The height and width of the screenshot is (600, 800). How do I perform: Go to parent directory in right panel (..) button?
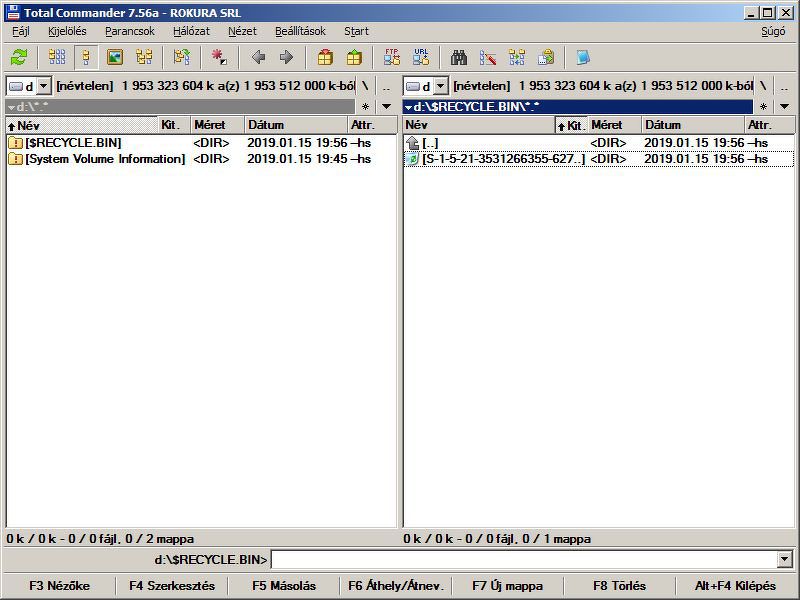[784, 86]
